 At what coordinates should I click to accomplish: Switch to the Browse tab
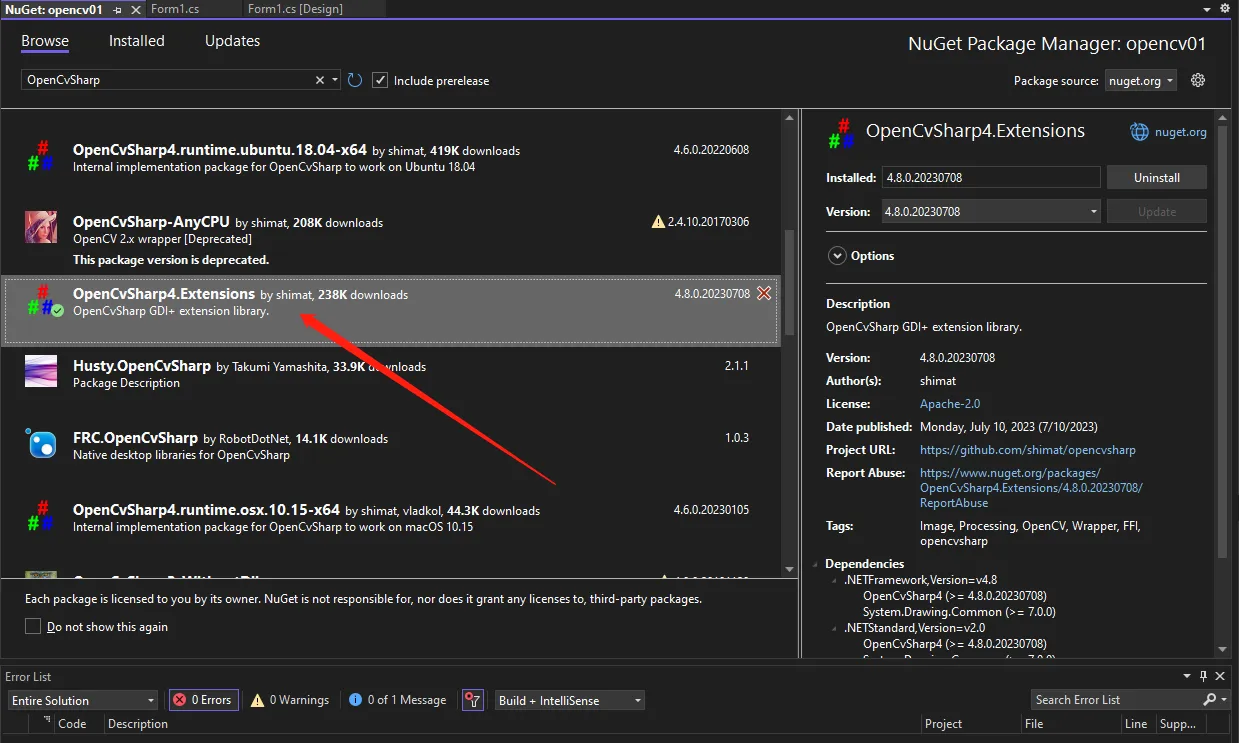(45, 41)
